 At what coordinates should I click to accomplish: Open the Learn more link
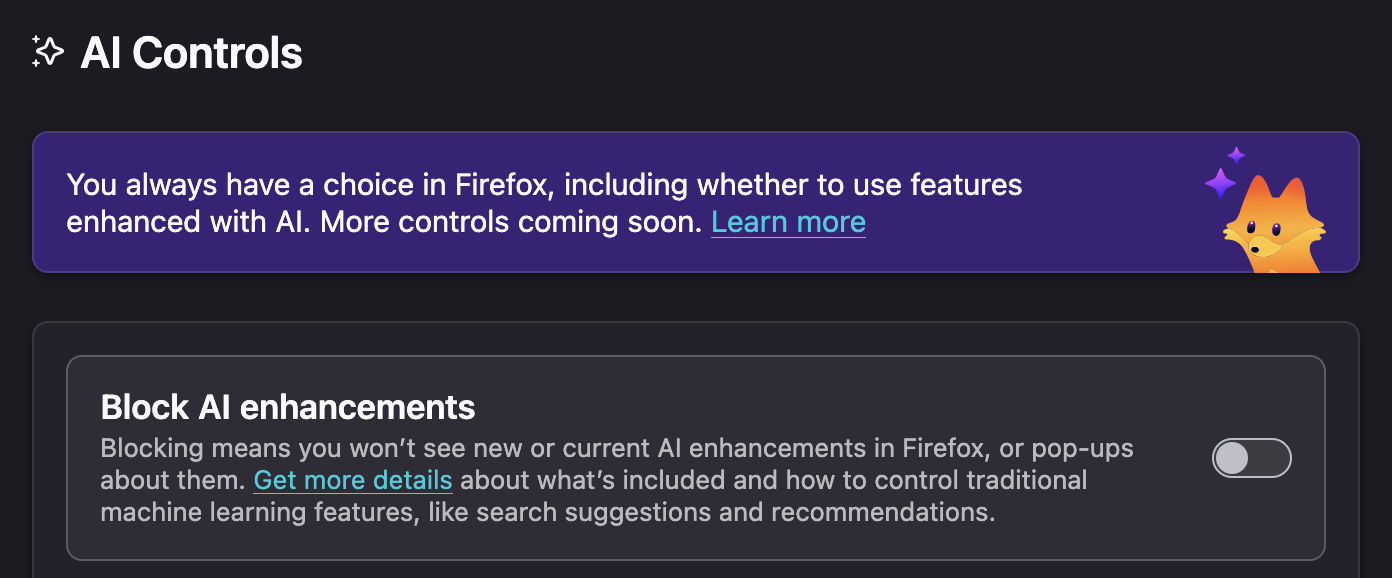[788, 222]
